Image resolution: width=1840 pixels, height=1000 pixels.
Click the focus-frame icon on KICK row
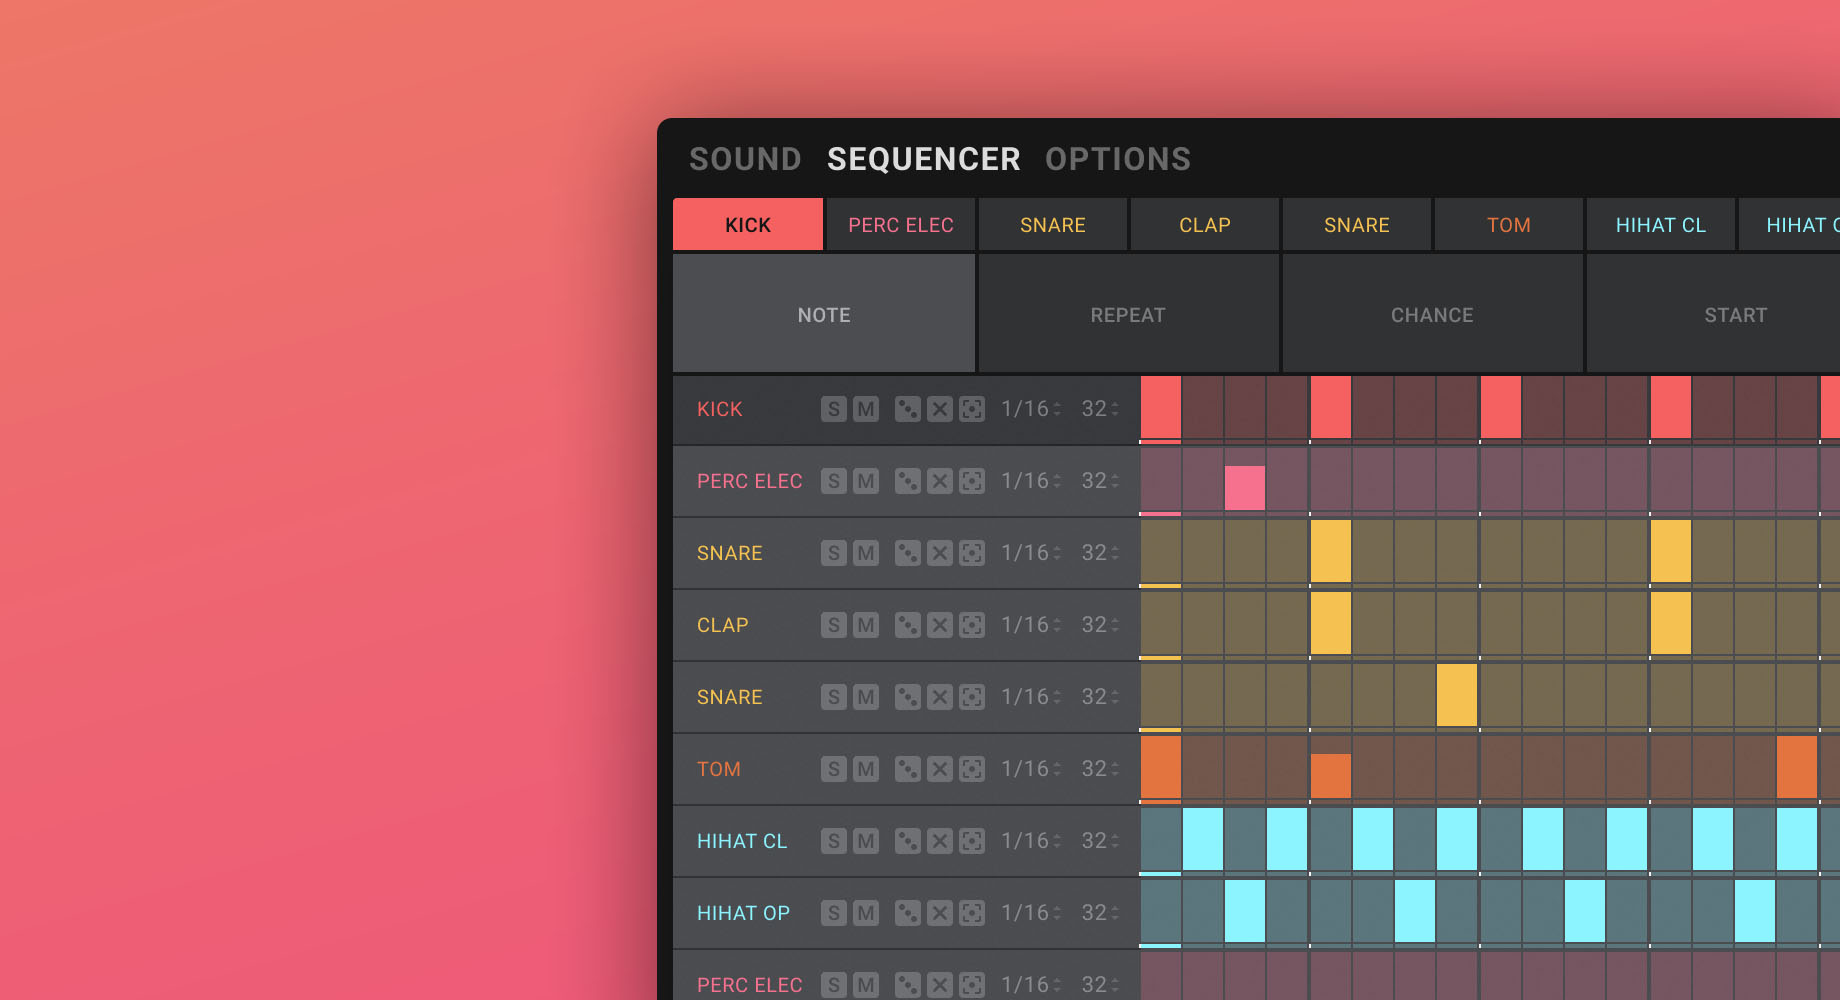972,409
